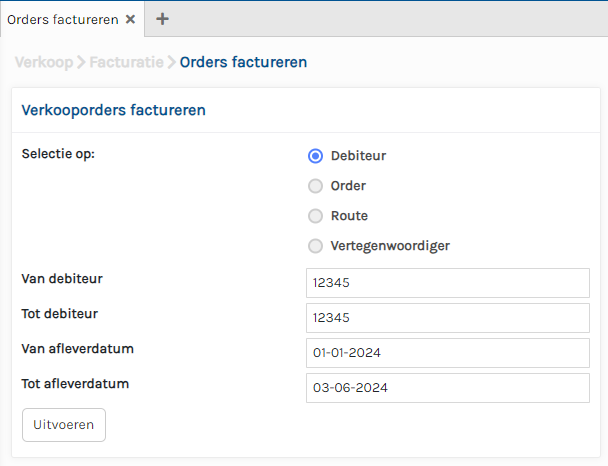Focus the Van debiteur input field
Image resolution: width=608 pixels, height=466 pixels.
[447, 283]
